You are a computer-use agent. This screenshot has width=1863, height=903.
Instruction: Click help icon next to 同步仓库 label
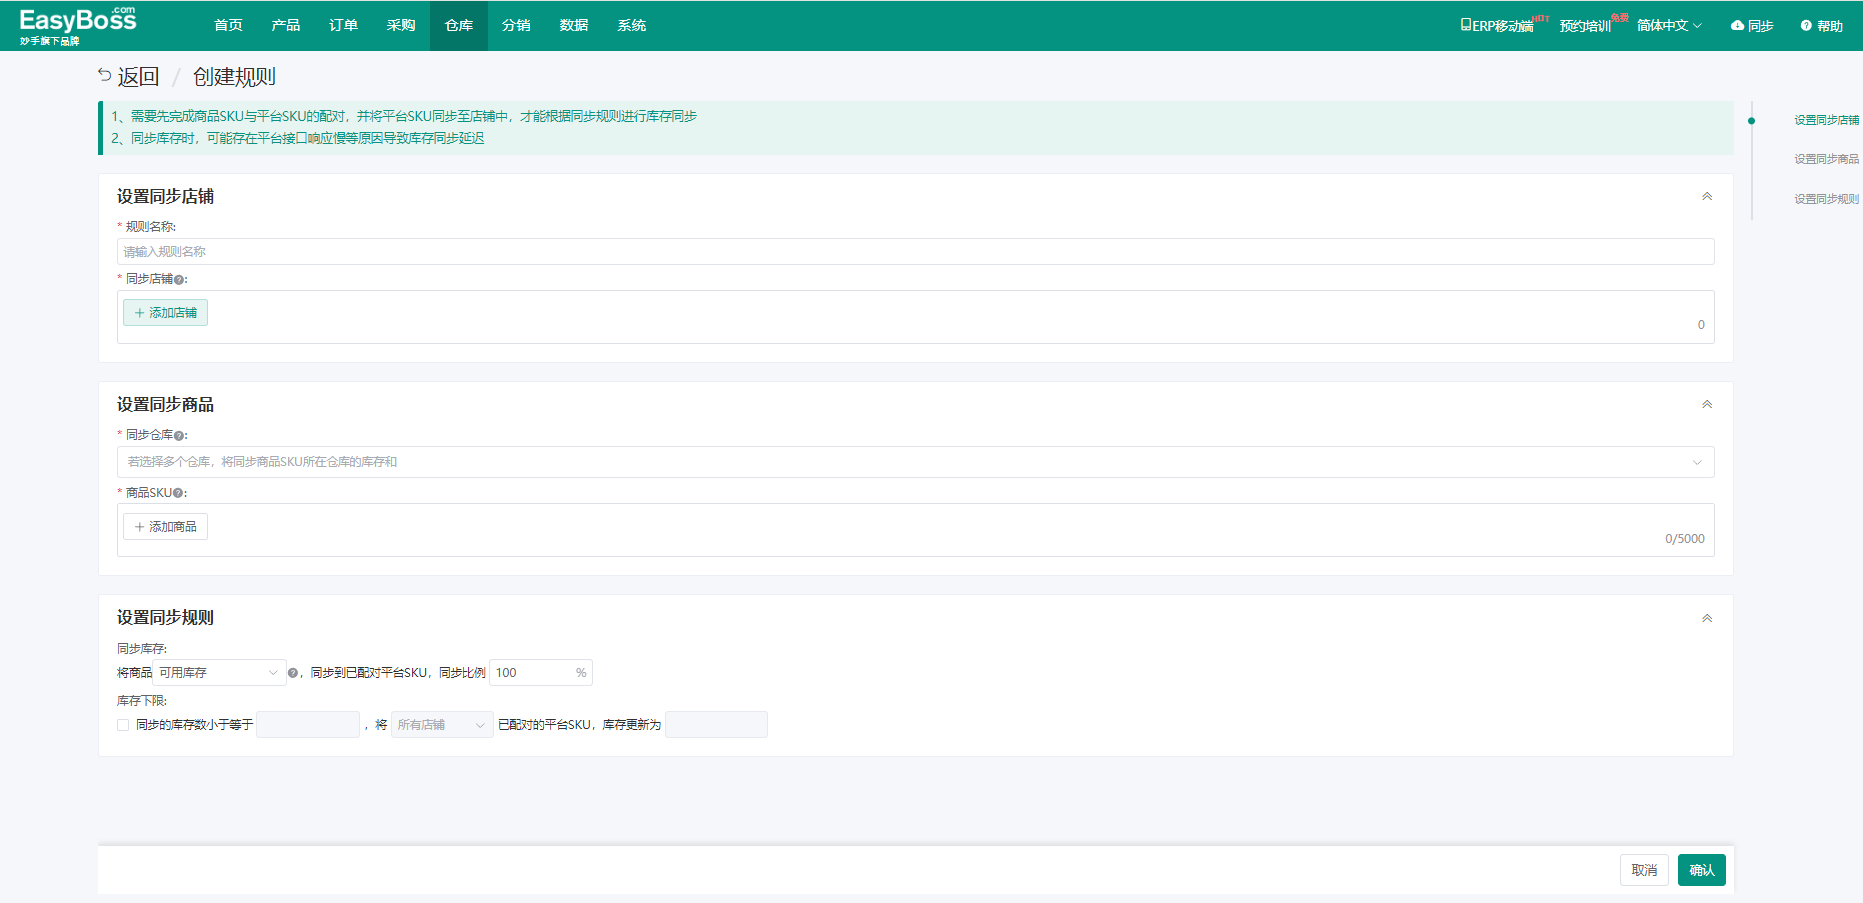pyautogui.click(x=179, y=436)
